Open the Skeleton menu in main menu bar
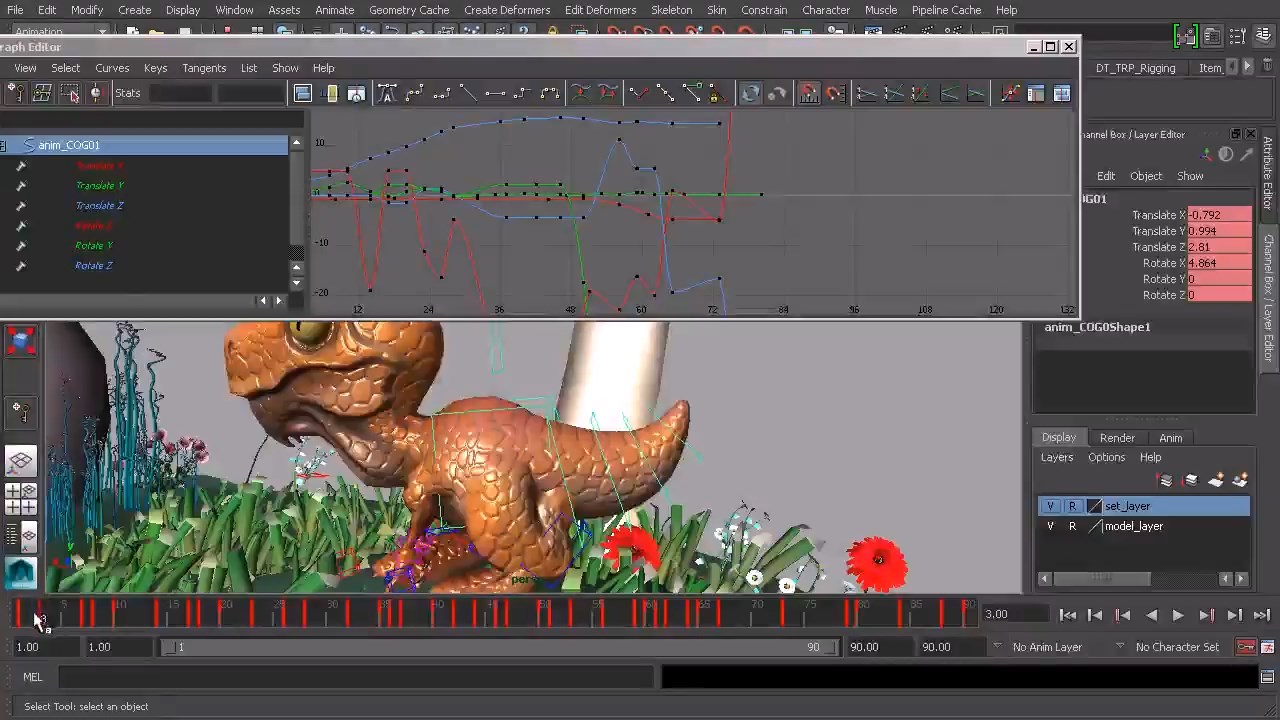The height and width of the screenshot is (720, 1280). (671, 10)
